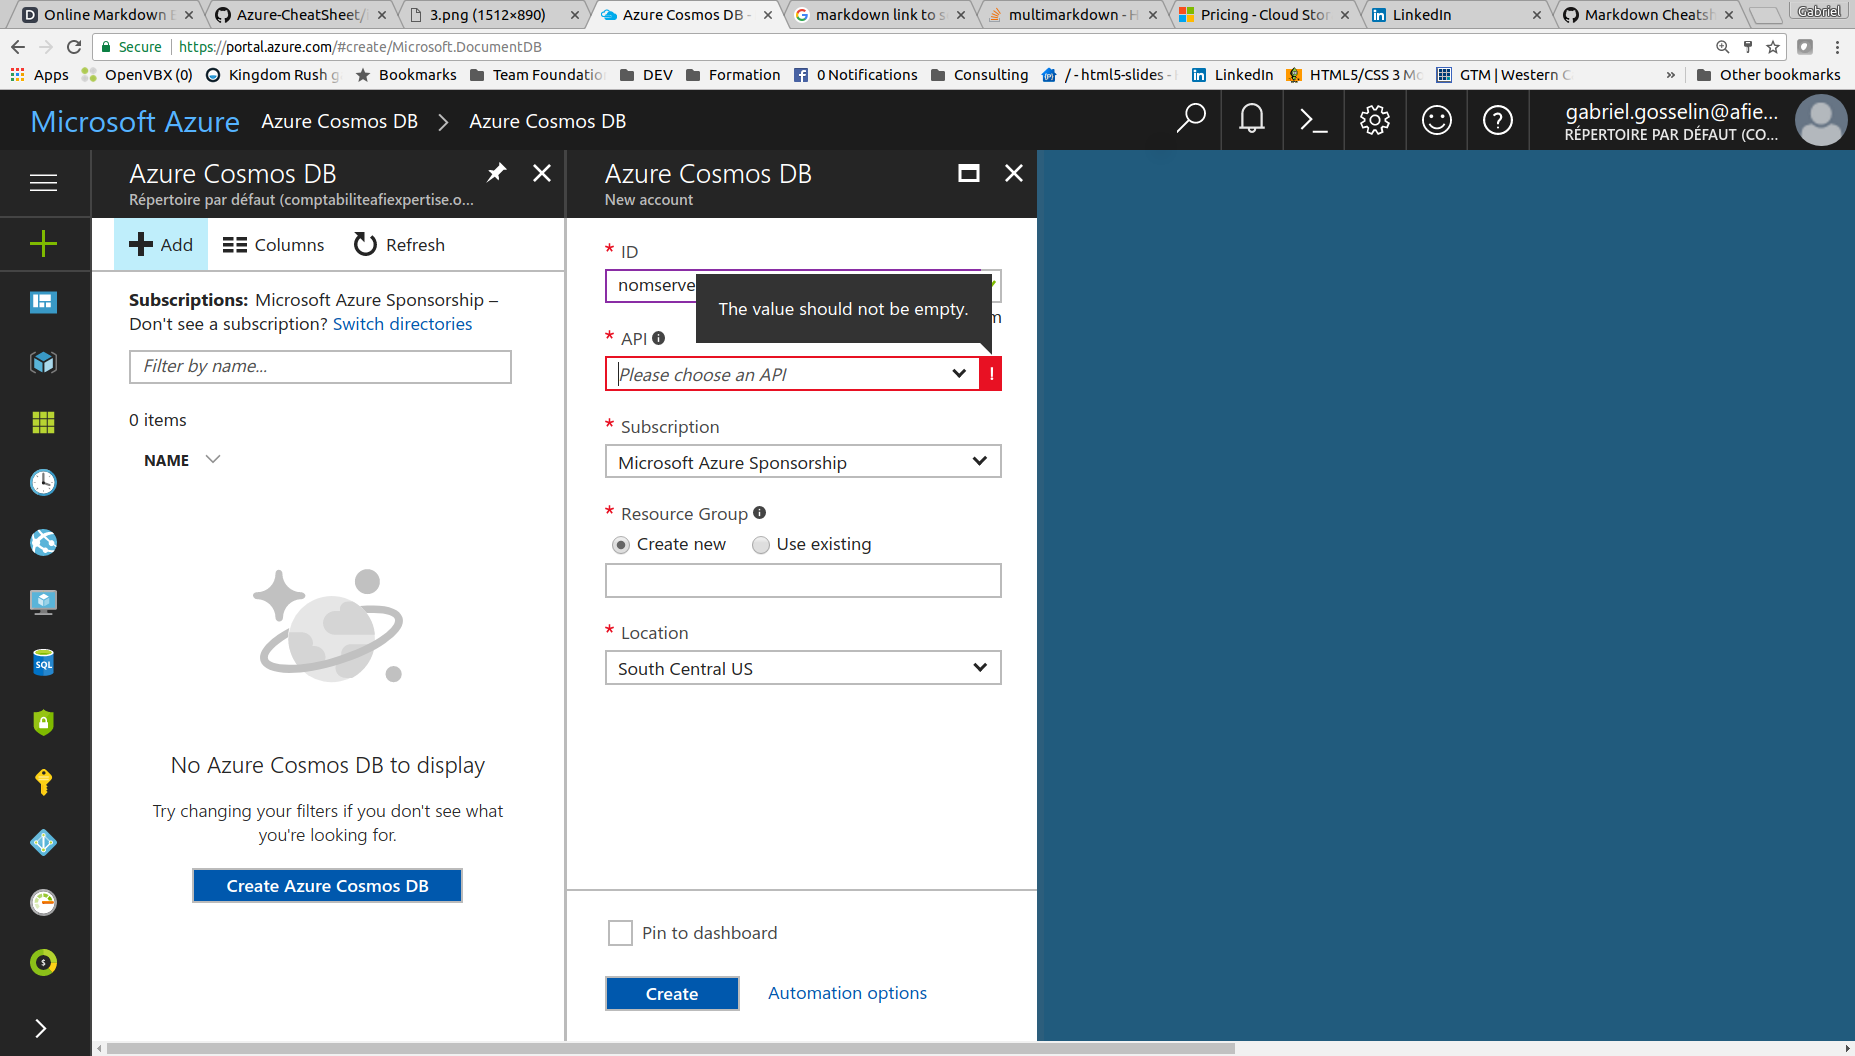Open the help question mark icon
Viewport: 1855px width, 1056px height.
(1497, 120)
